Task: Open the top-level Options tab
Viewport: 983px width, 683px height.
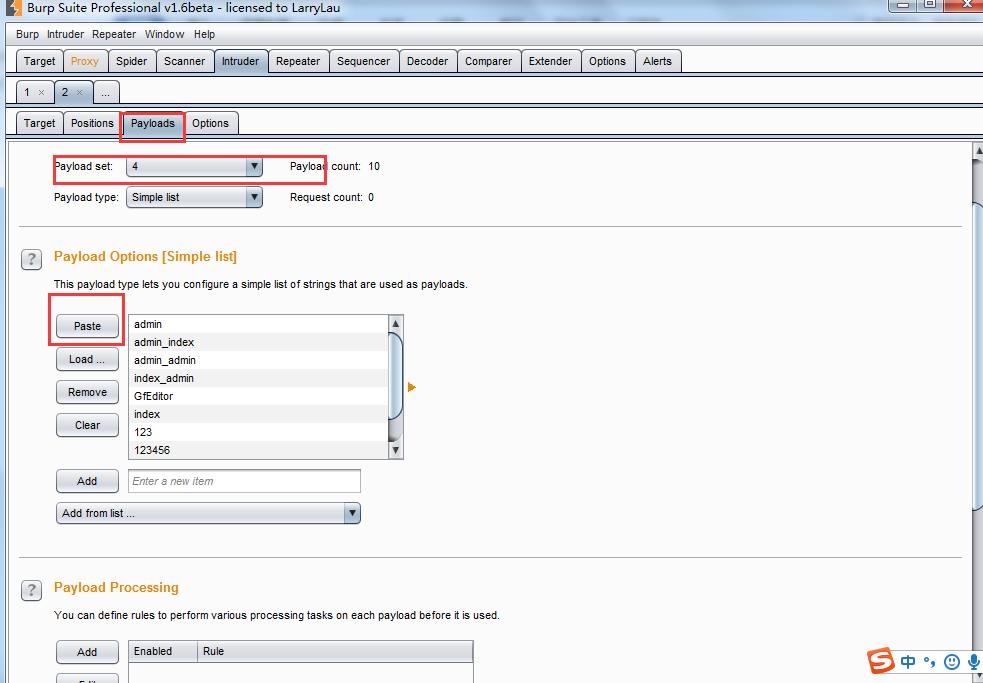Action: (607, 61)
